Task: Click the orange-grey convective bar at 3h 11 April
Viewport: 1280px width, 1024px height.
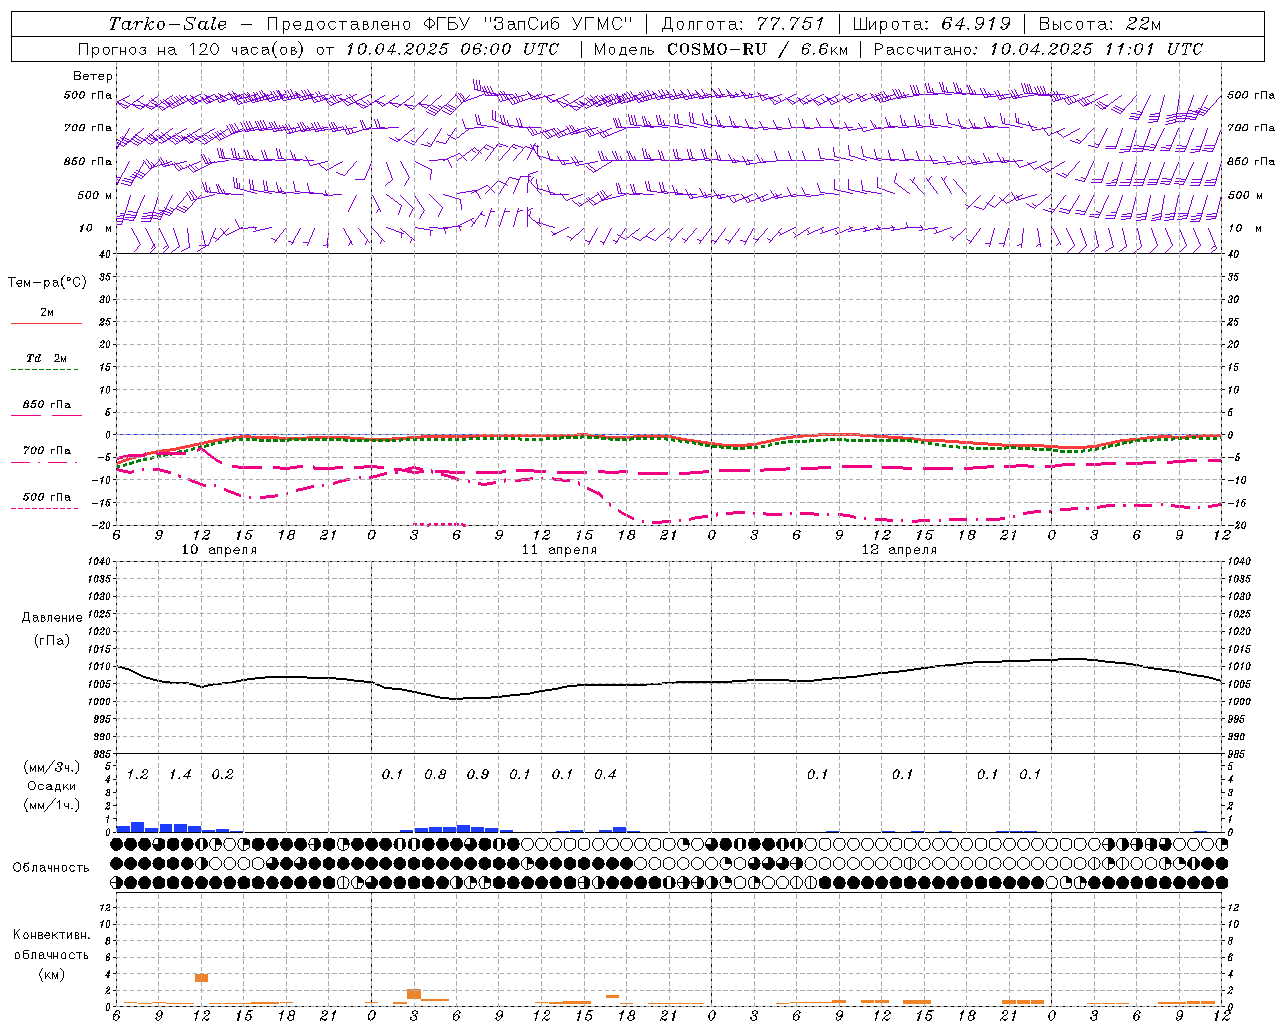Action: (414, 994)
